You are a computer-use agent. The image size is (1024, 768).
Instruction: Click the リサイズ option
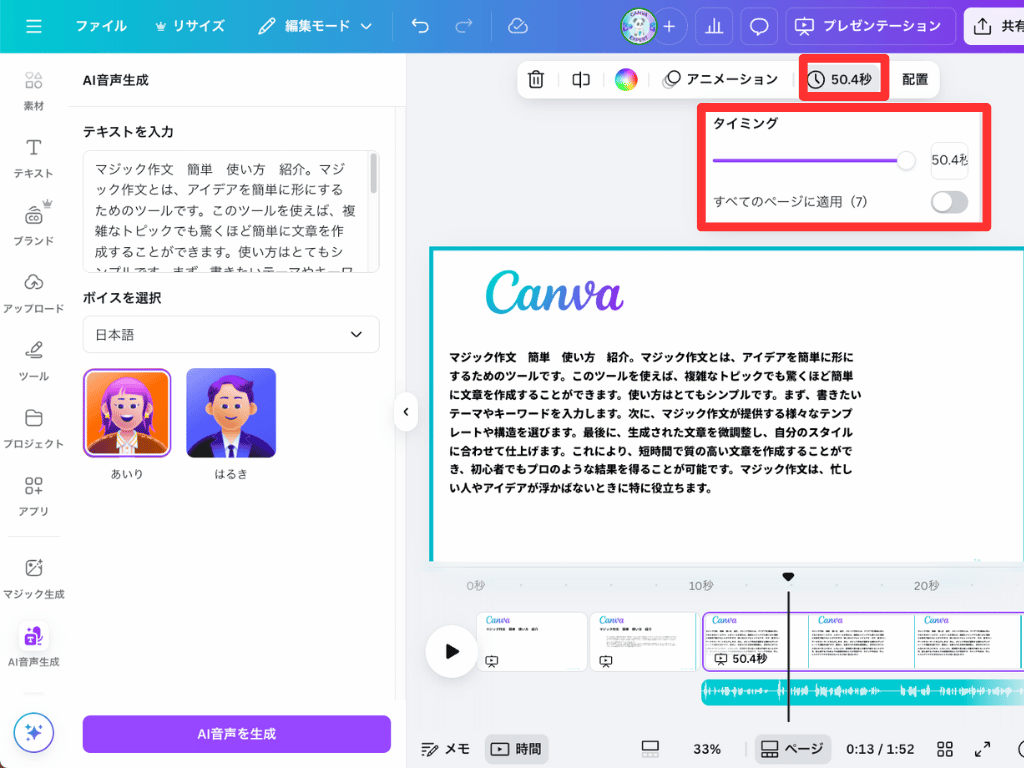tap(190, 26)
